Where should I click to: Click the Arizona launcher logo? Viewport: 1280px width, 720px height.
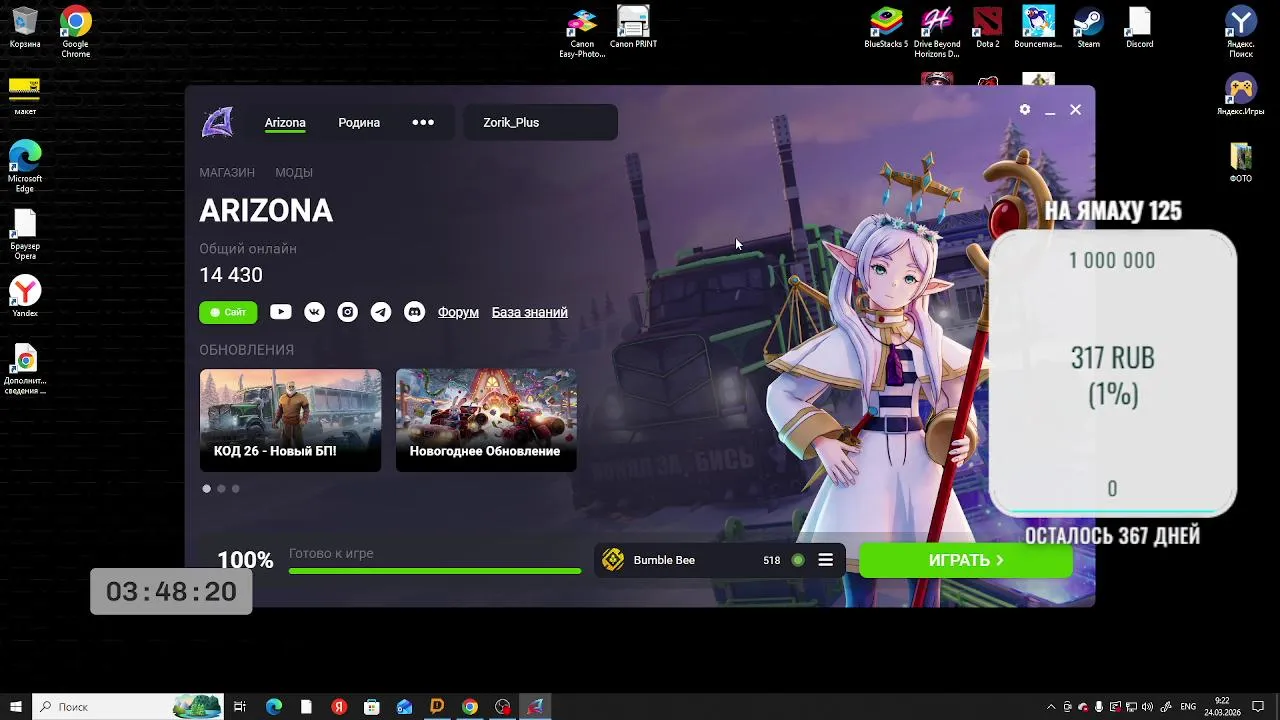pyautogui.click(x=217, y=122)
